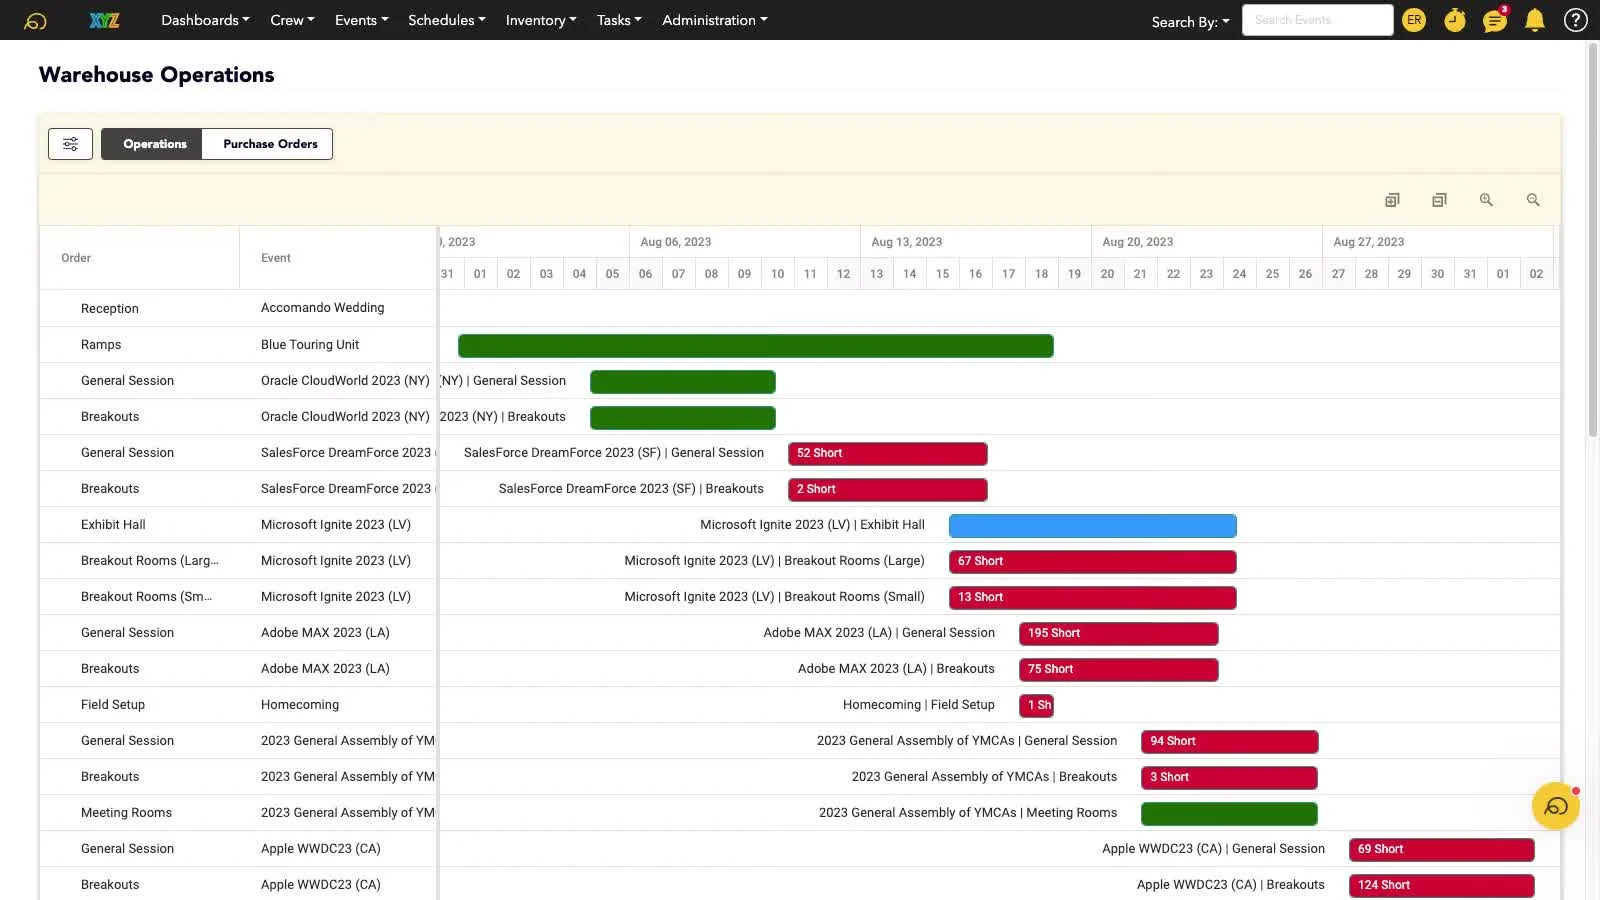This screenshot has height=900, width=1600.
Task: Open the 3 Short bar
Action: [x=1229, y=778]
